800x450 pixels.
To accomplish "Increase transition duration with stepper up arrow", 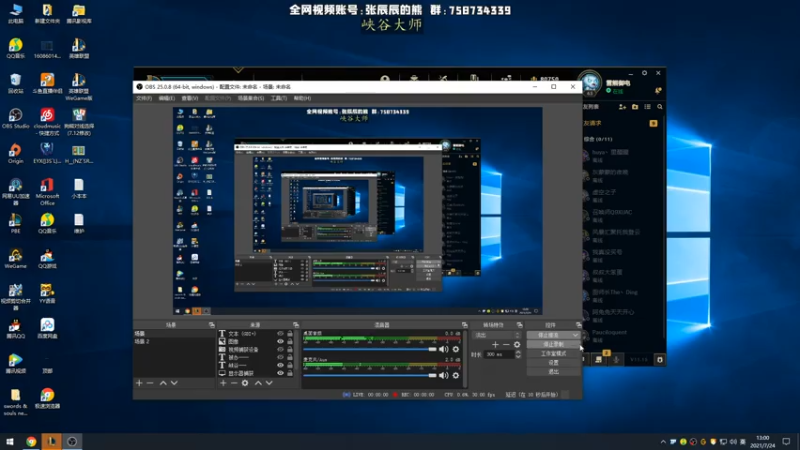I will [x=518, y=352].
